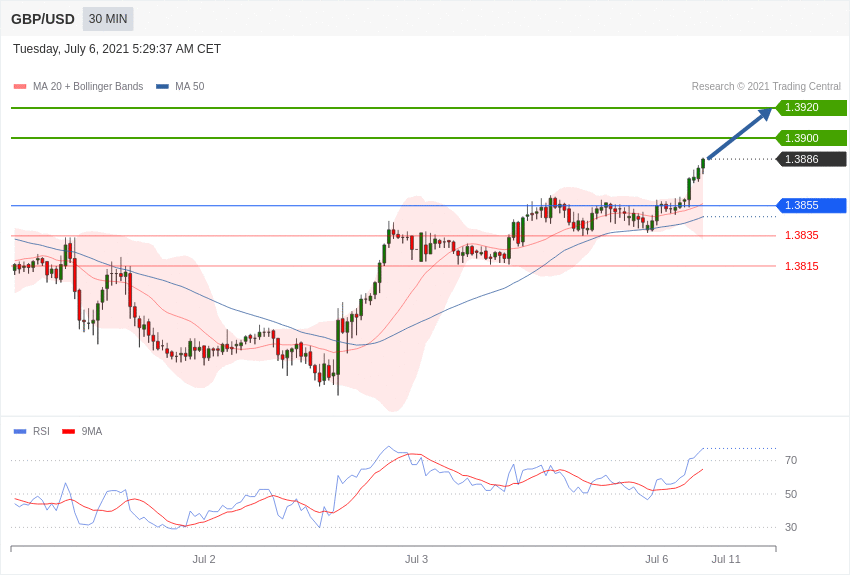This screenshot has width=850, height=576.
Task: Toggle the MA 20 + Bollinger Bands legend
Action: point(88,87)
